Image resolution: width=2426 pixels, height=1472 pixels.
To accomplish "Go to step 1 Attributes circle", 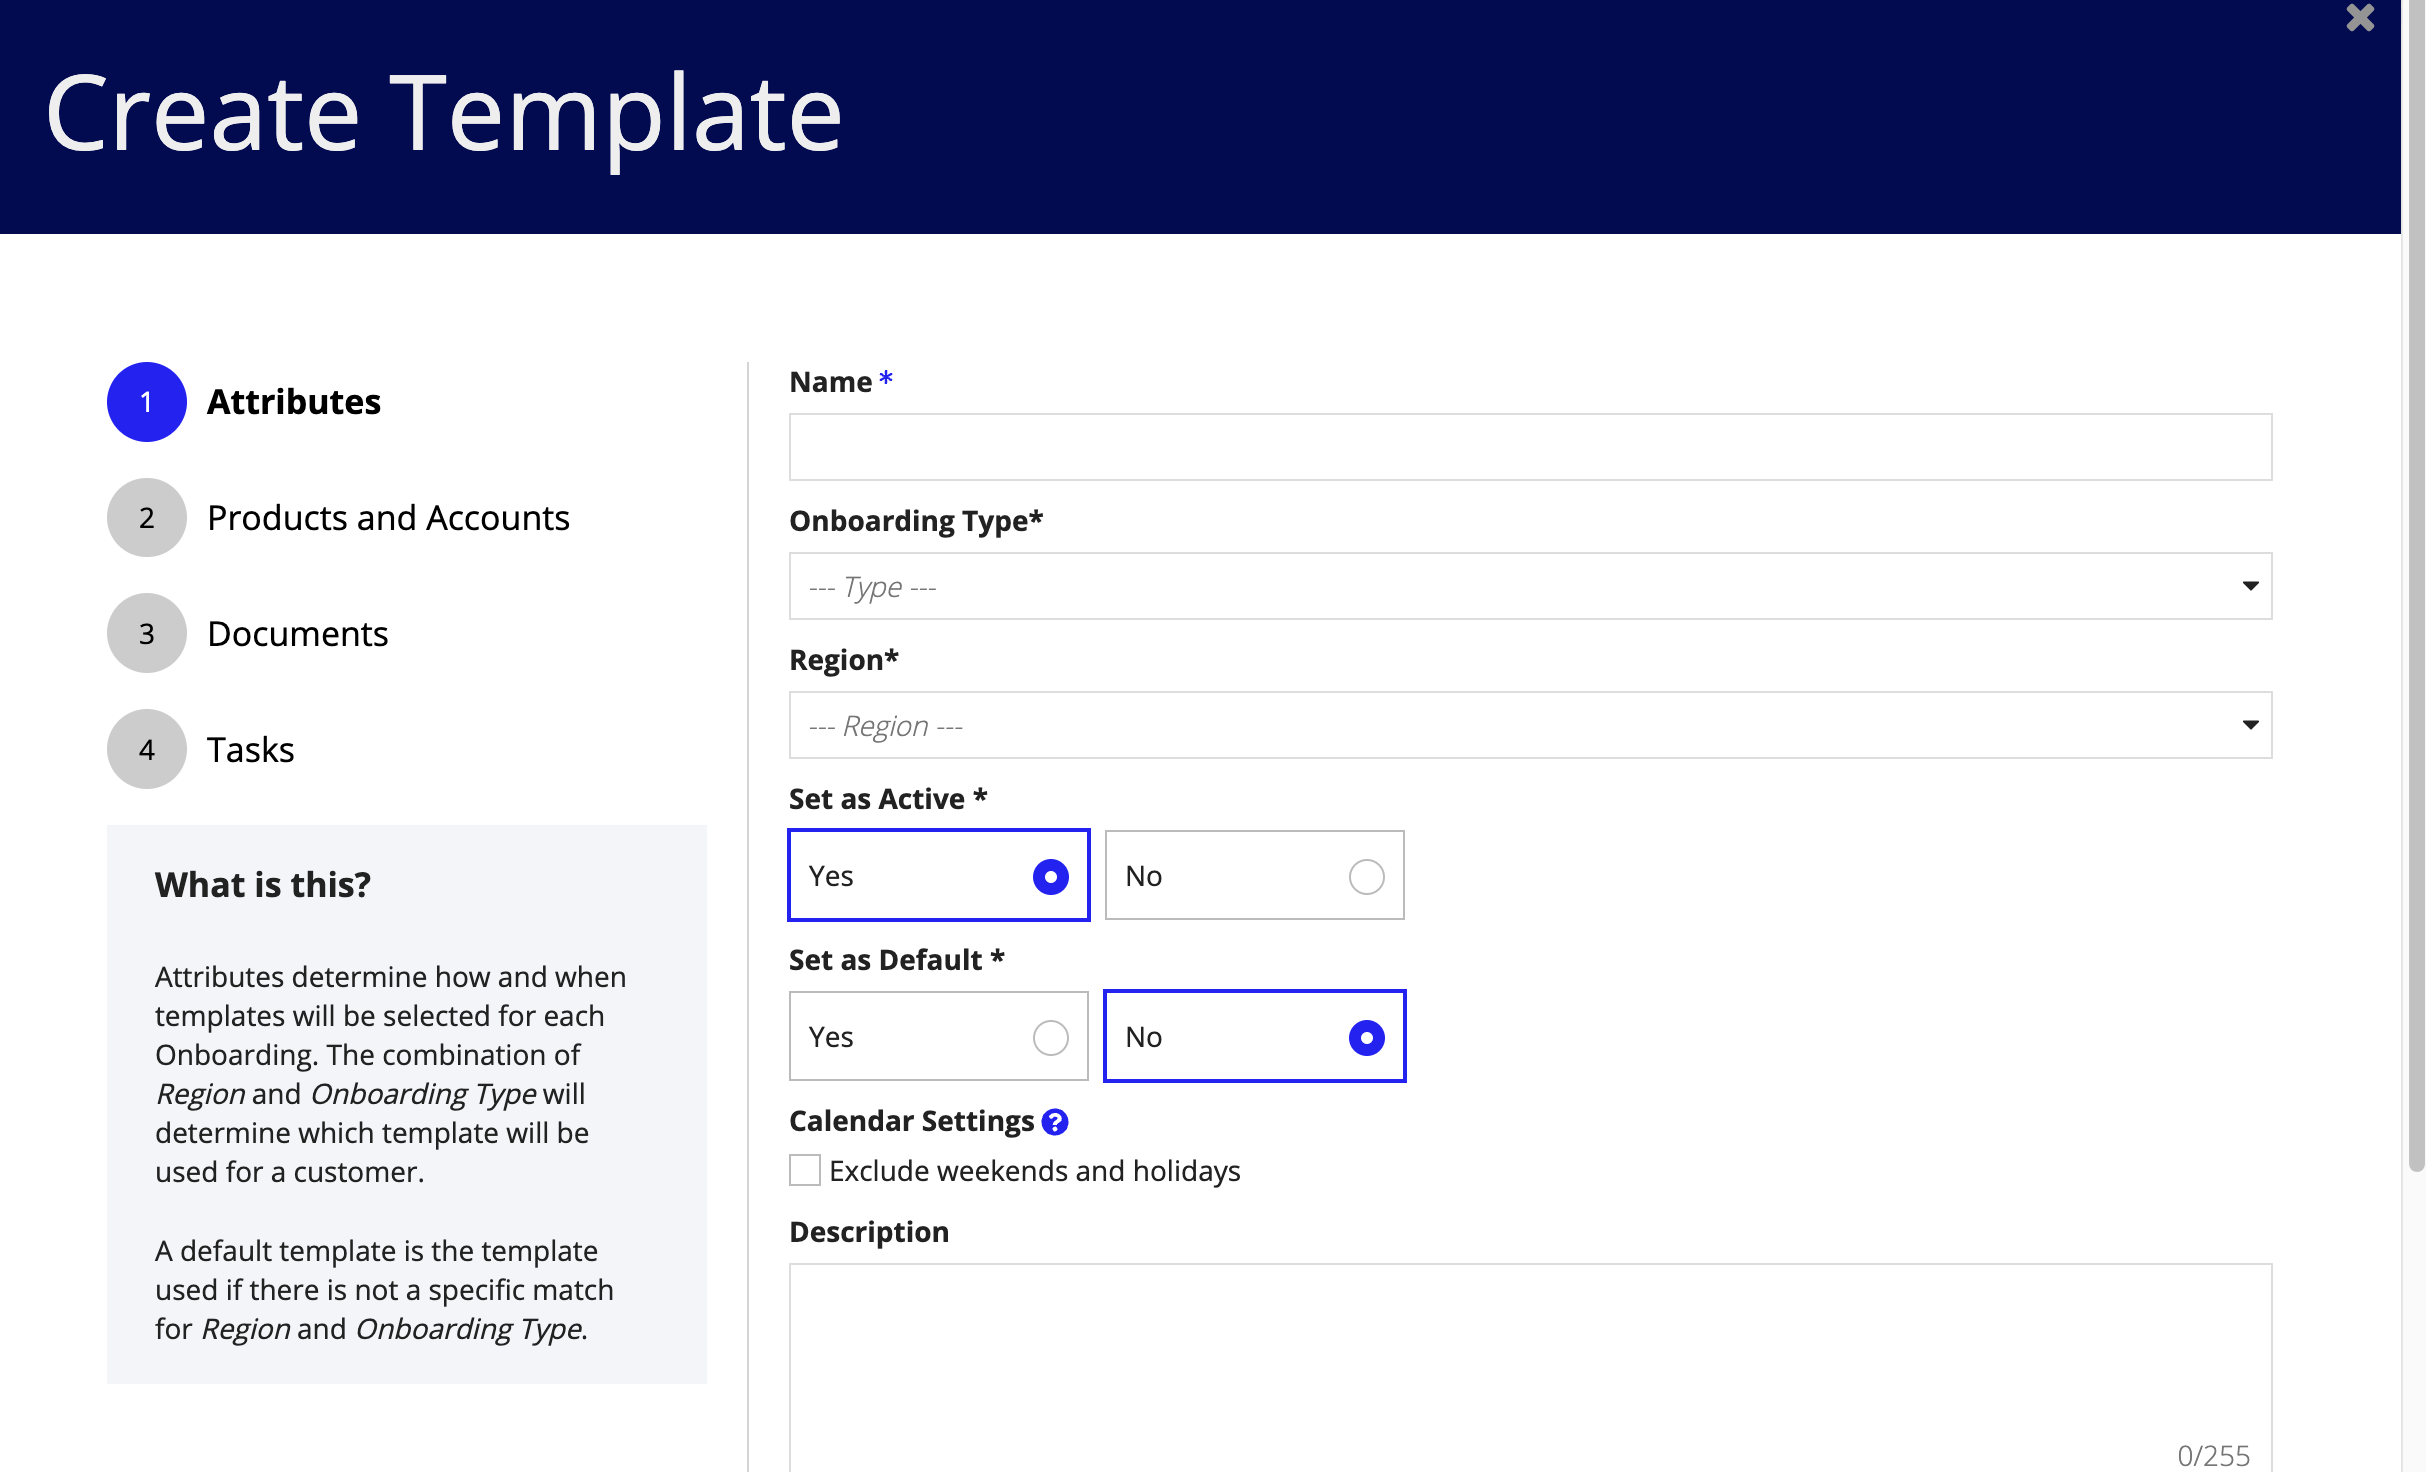I will click(147, 402).
